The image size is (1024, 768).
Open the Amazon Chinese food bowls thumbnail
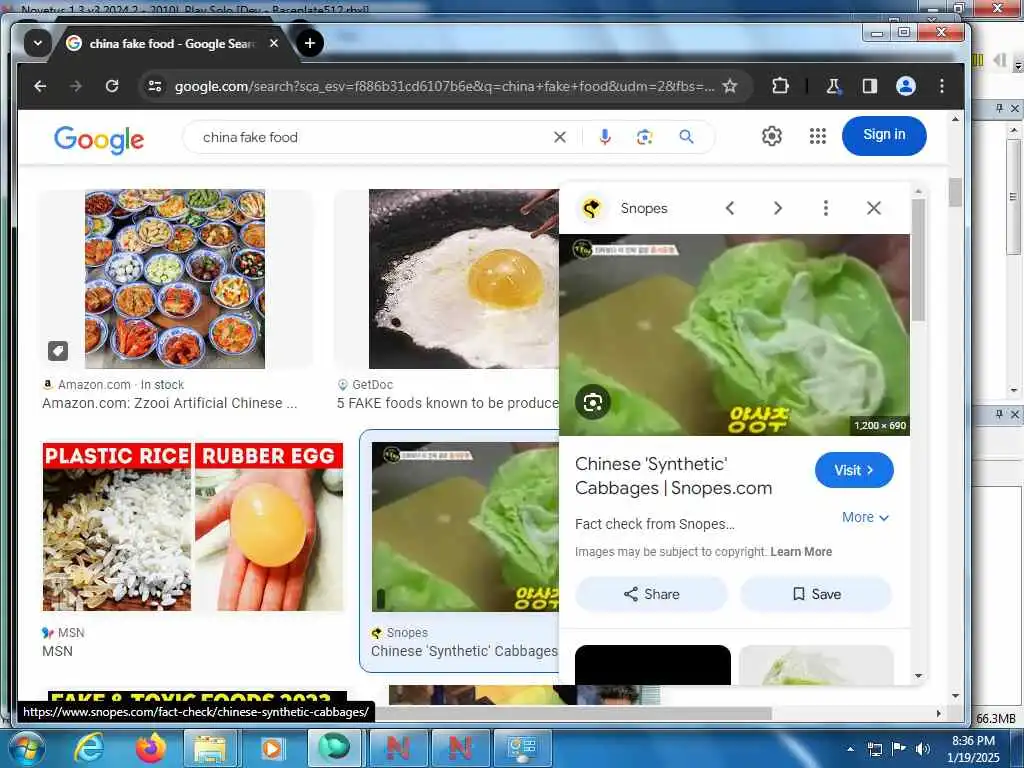[175, 279]
